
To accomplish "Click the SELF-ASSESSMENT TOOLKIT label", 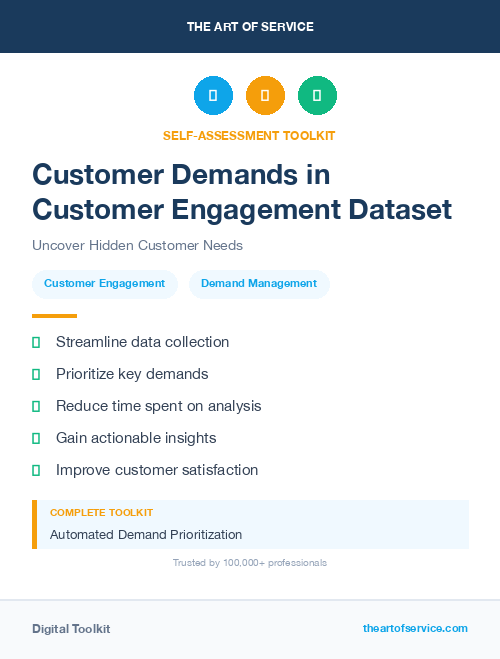I will coord(249,136).
